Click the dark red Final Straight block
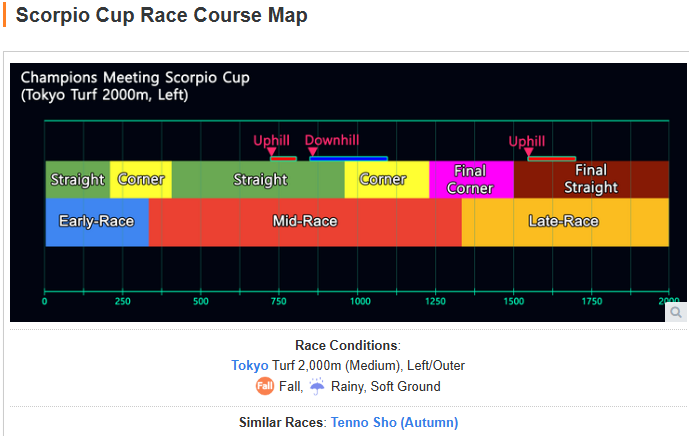689x436 pixels. 591,179
